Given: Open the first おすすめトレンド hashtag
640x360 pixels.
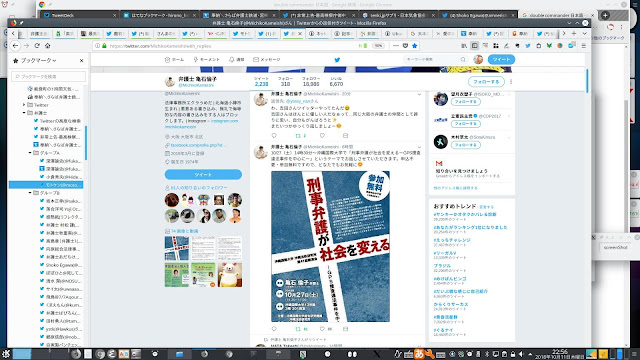Looking at the screenshot, I should click(464, 214).
